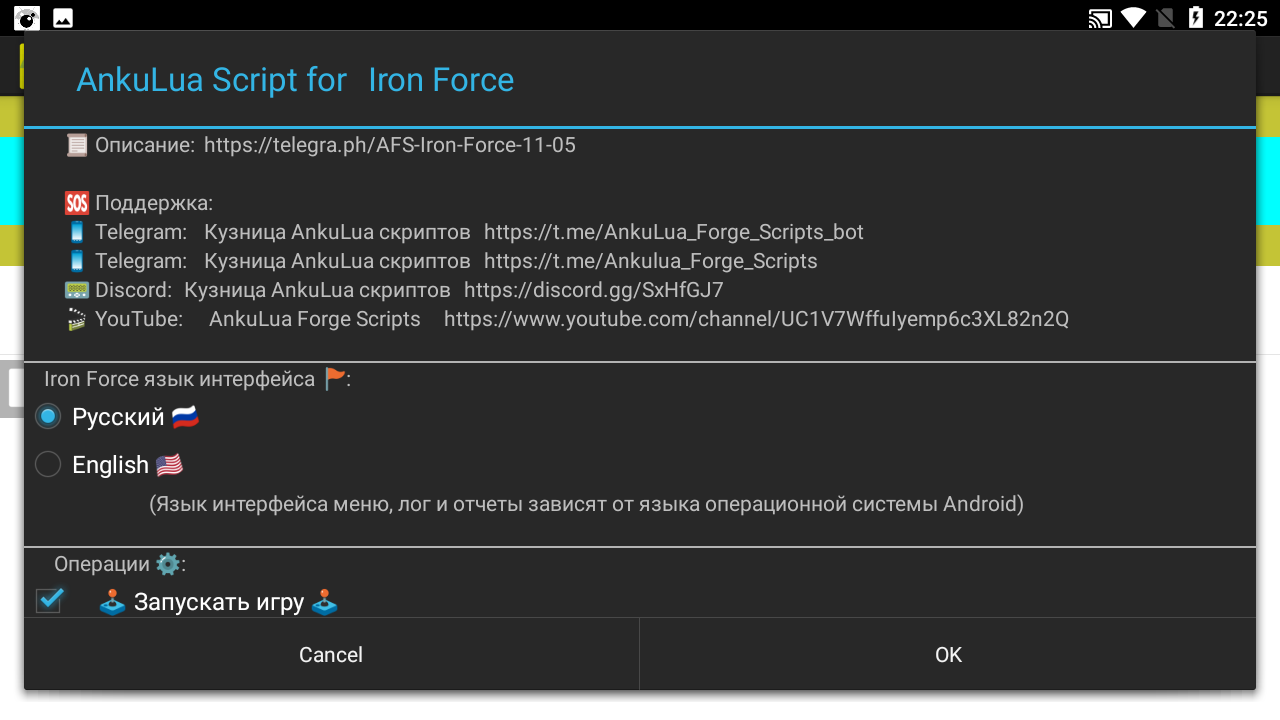Click the SOS support icon
The height and width of the screenshot is (720, 1280).
pos(77,203)
